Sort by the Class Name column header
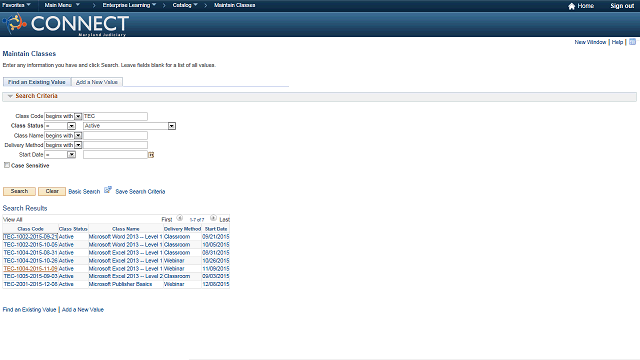The height and width of the screenshot is (360, 640). coord(126,229)
